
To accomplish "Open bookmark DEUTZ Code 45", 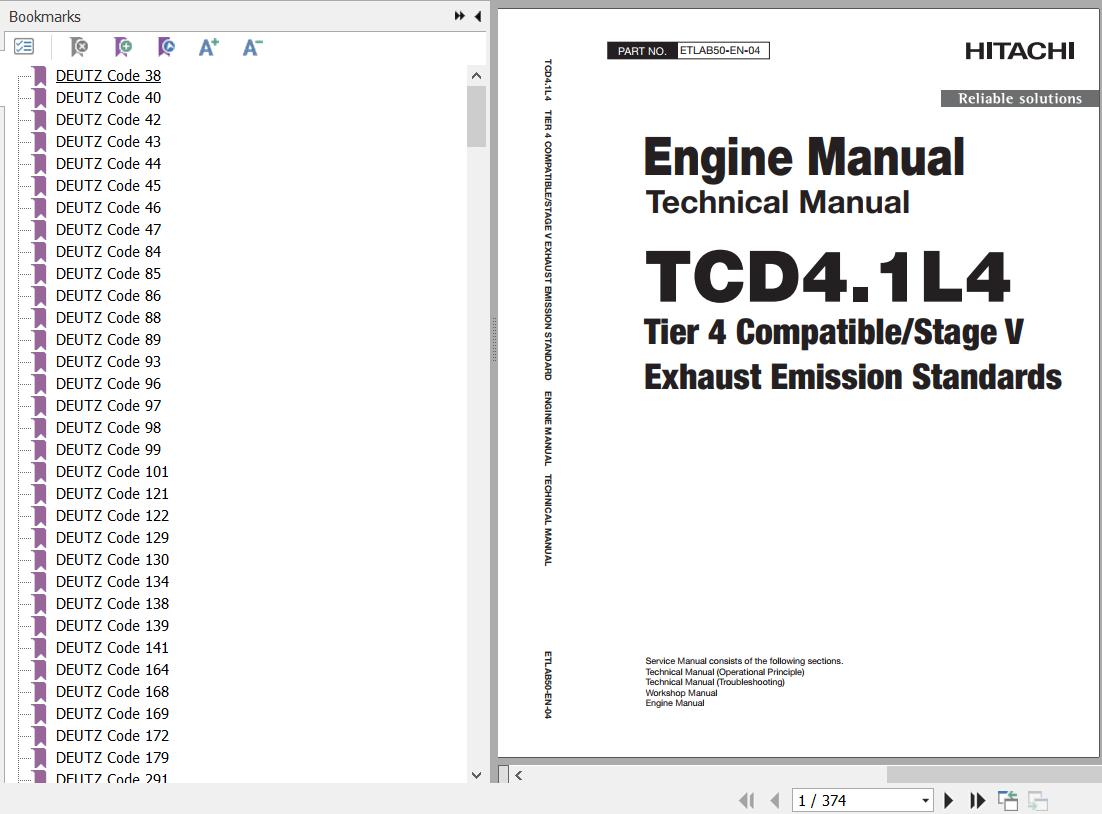I will (108, 186).
